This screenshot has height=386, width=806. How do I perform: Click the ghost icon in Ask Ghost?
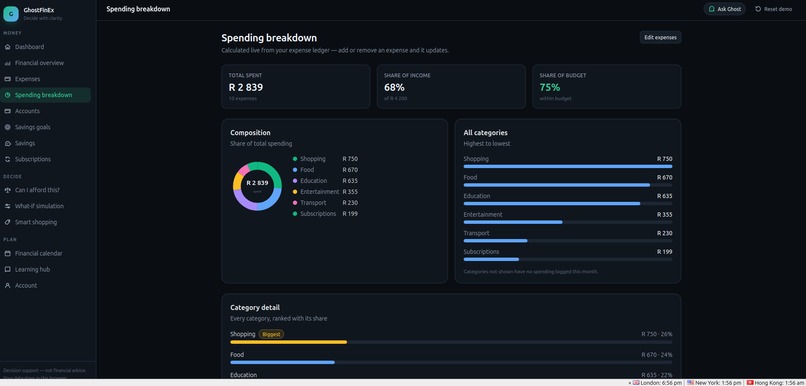[711, 9]
